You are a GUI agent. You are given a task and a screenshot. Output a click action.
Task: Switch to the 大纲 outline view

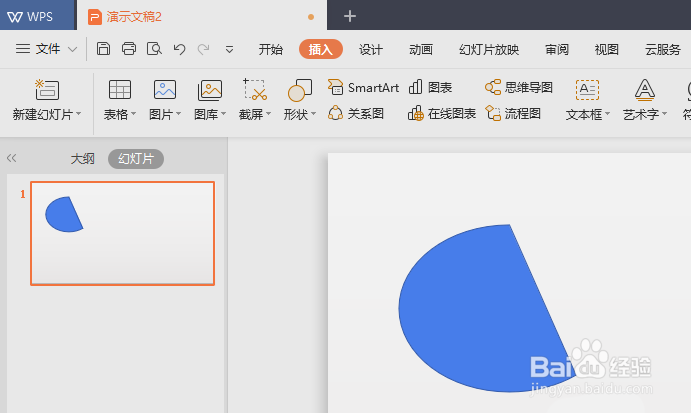click(83, 159)
